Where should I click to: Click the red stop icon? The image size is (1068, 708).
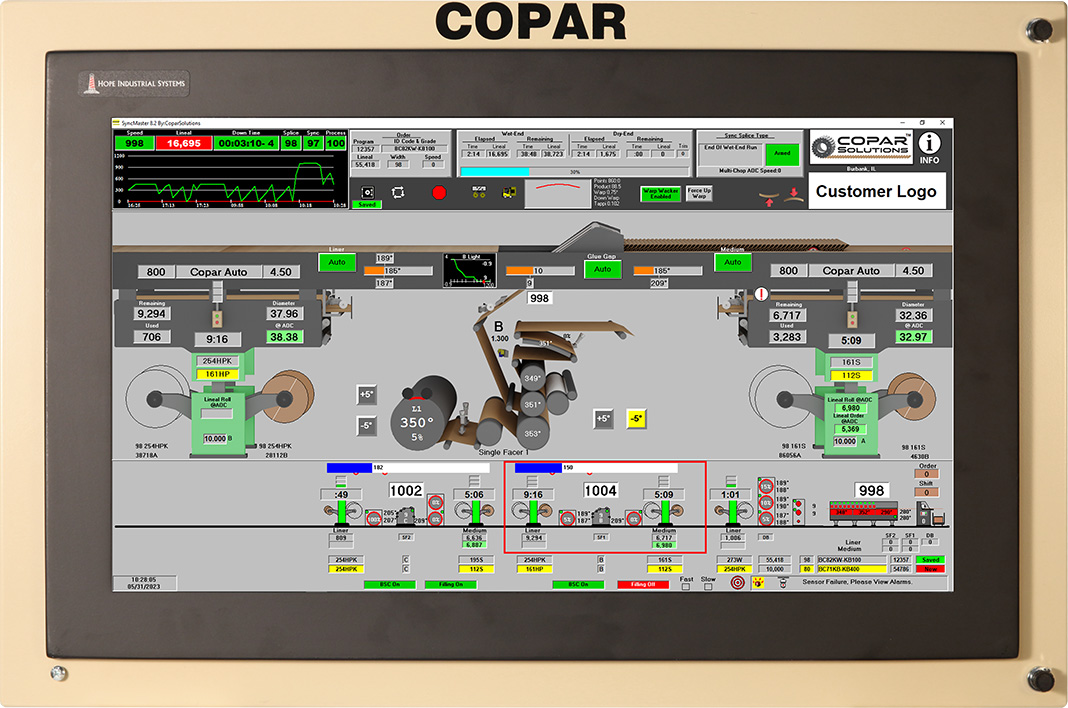pos(439,193)
